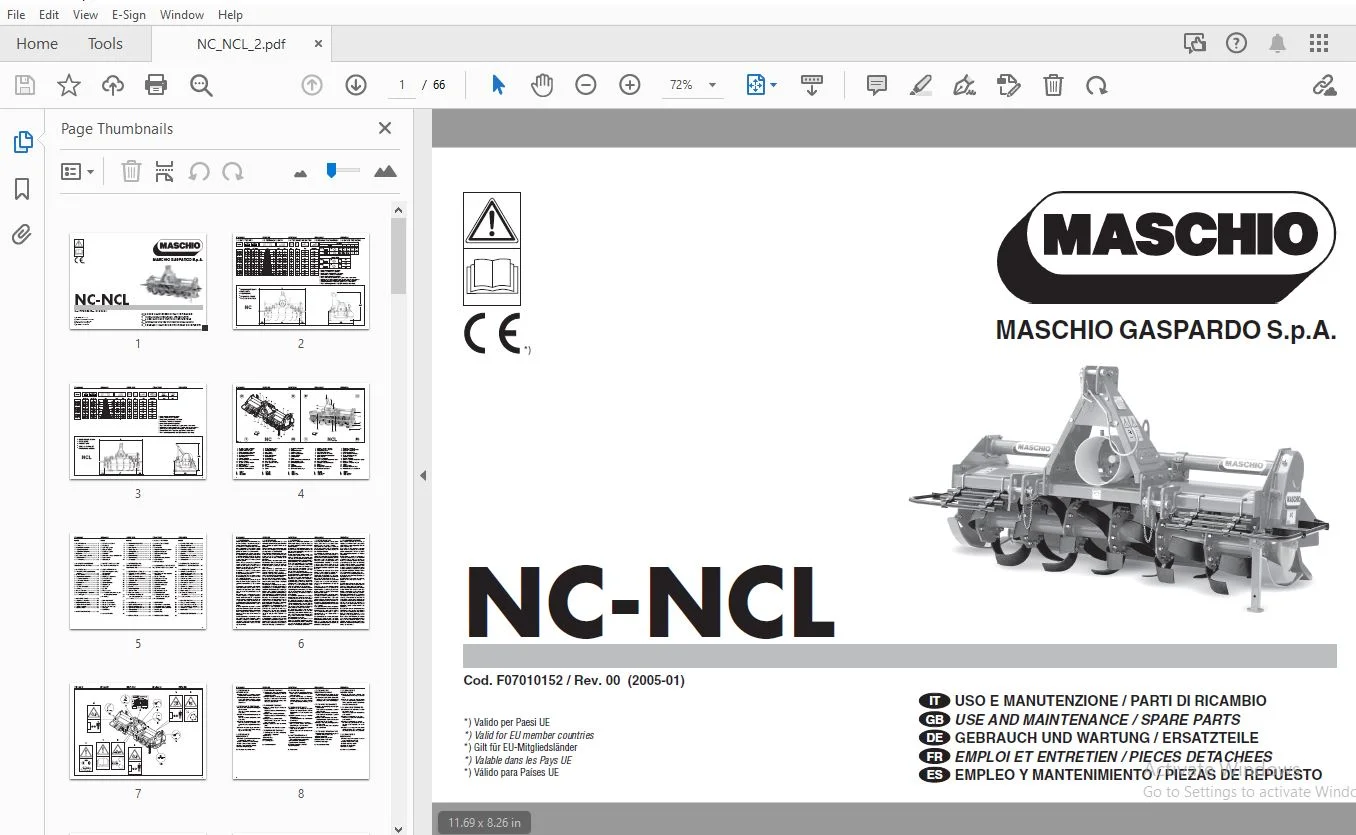Open the thumbnails options menu dropdown

click(x=78, y=172)
